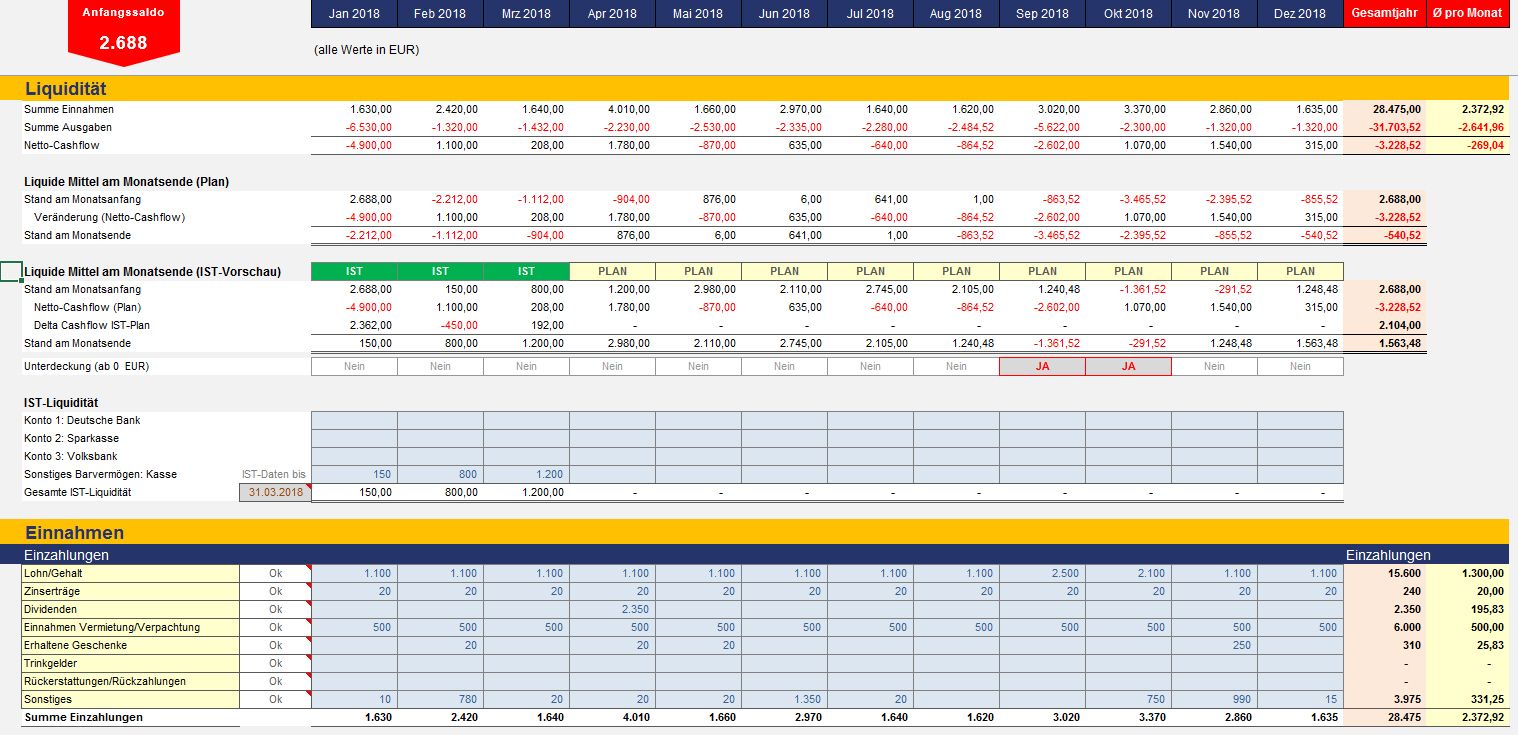
Task: Select the red JA cell under Sep 2018
Action: 1042,366
